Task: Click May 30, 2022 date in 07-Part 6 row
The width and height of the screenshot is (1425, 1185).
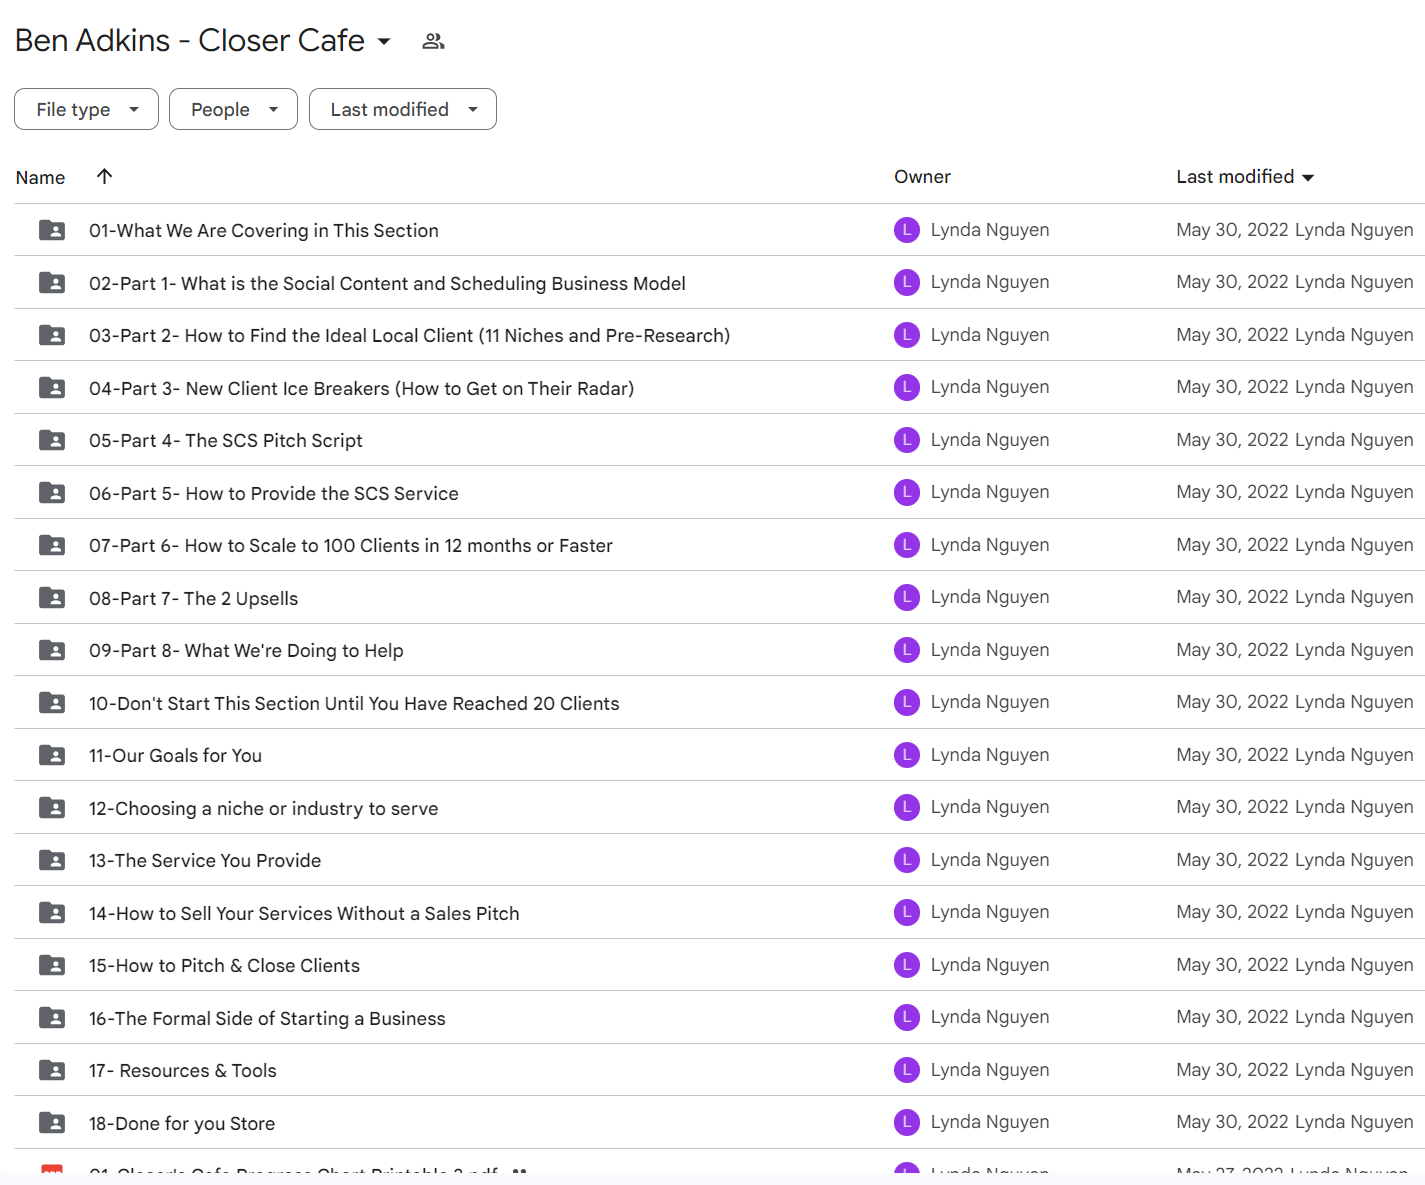Action: (1232, 545)
